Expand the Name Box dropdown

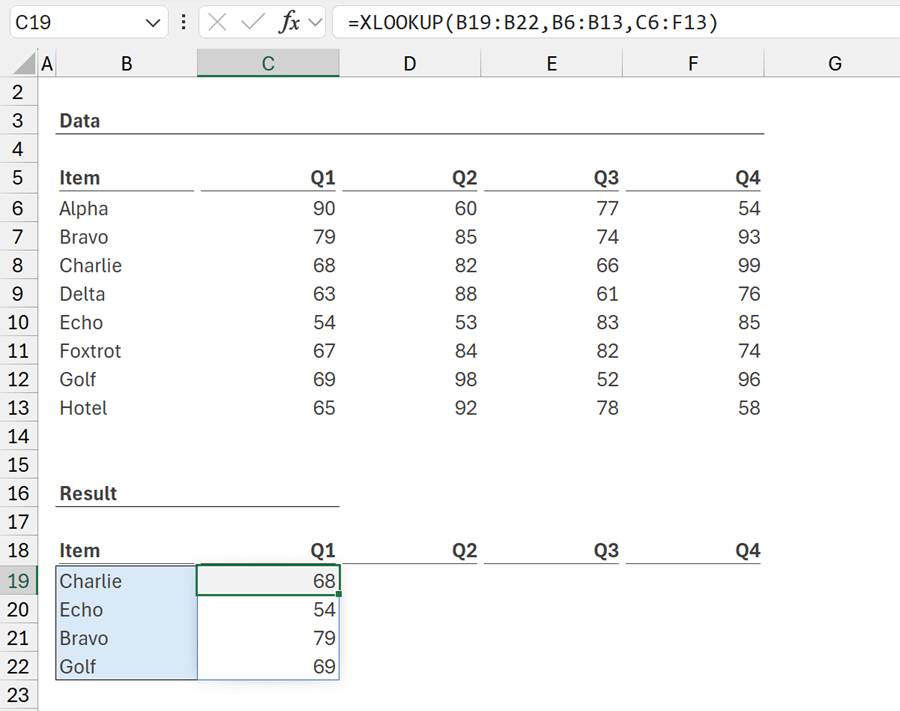click(153, 22)
